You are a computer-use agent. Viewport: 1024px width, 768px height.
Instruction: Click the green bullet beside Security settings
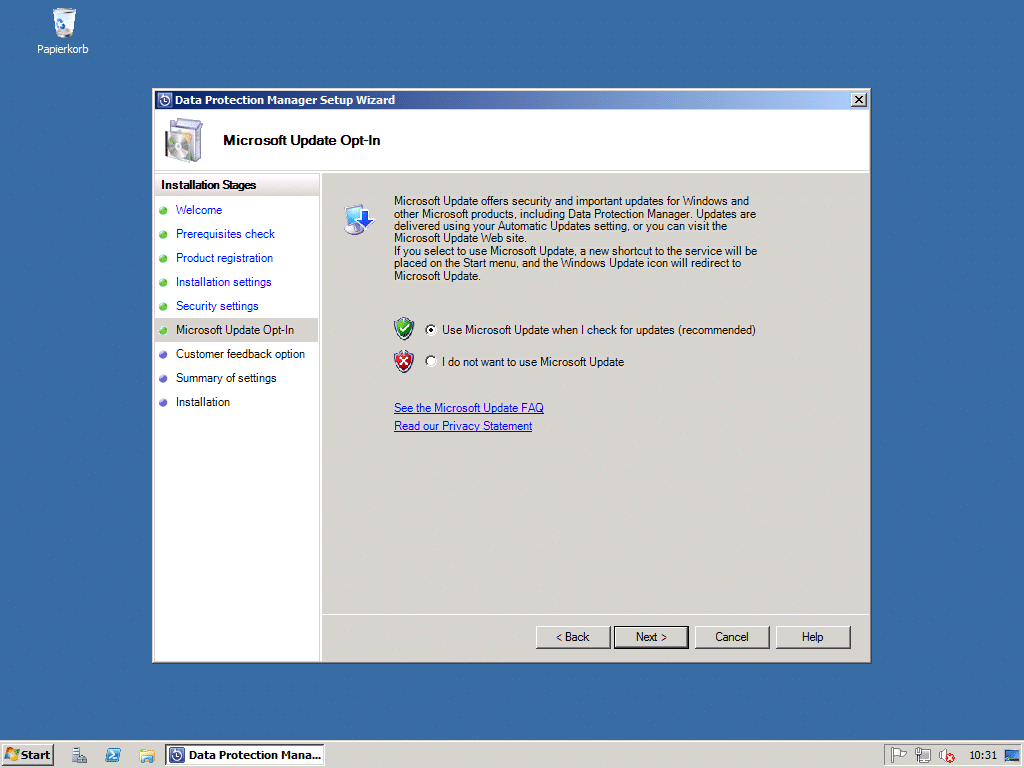[163, 306]
